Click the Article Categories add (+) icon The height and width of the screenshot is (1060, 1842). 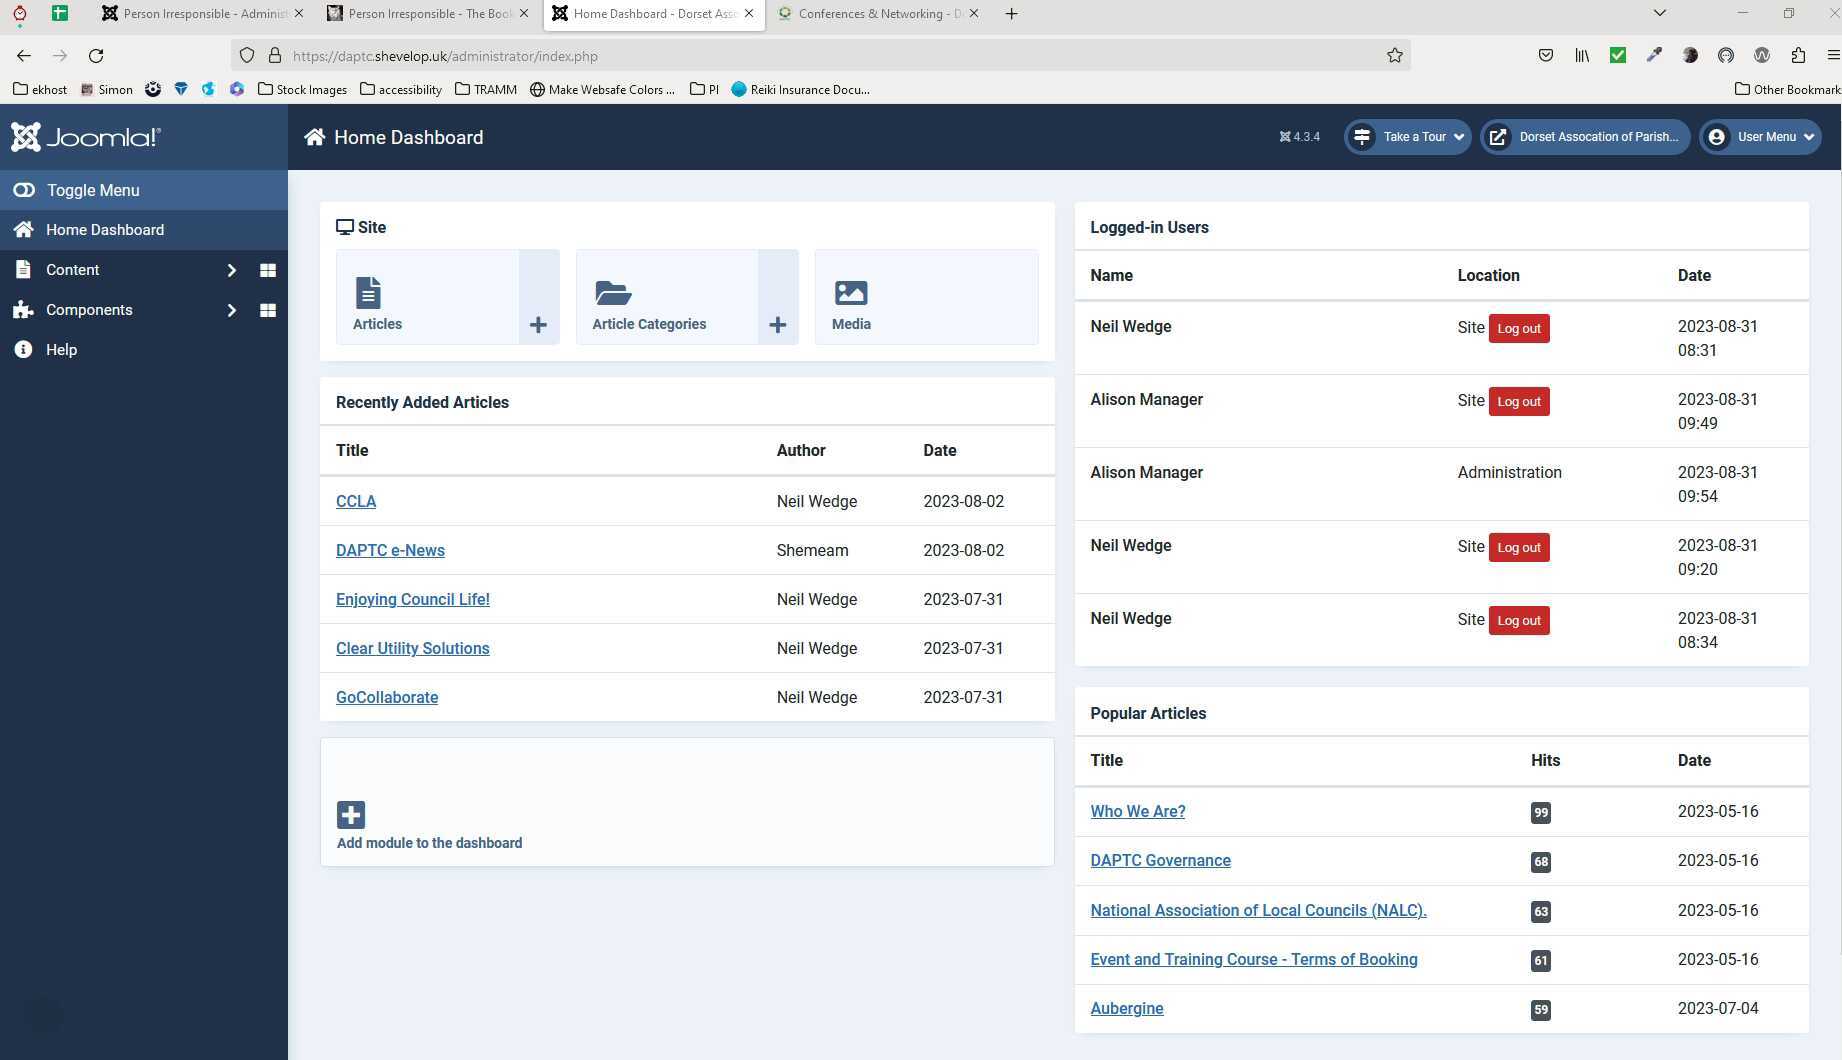click(777, 324)
